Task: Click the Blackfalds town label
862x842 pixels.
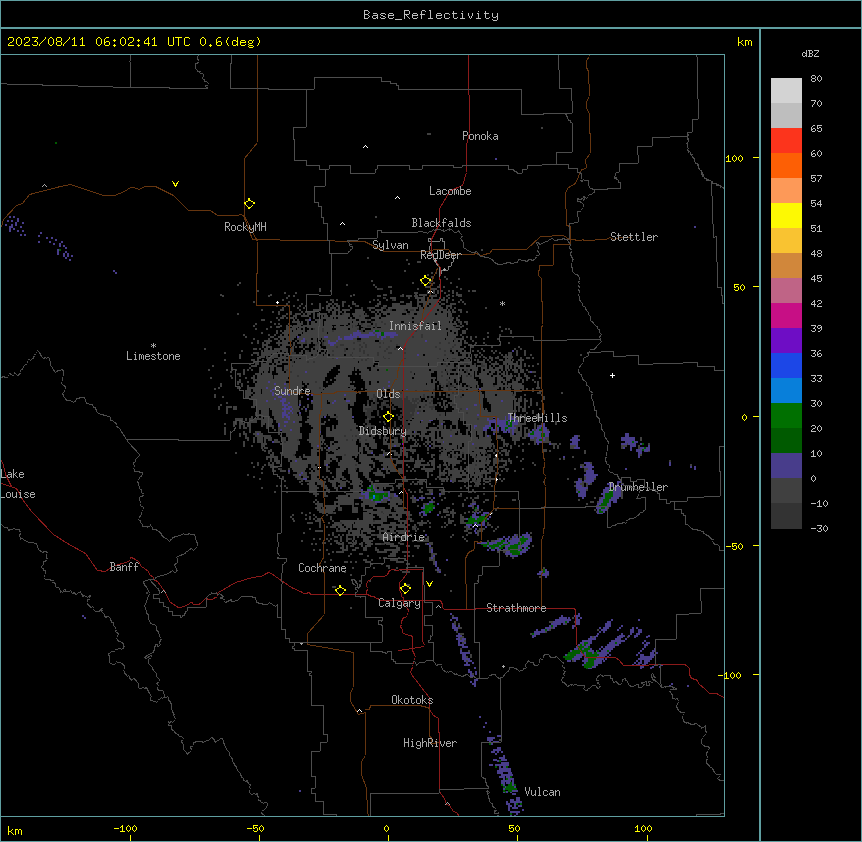Action: point(441,223)
